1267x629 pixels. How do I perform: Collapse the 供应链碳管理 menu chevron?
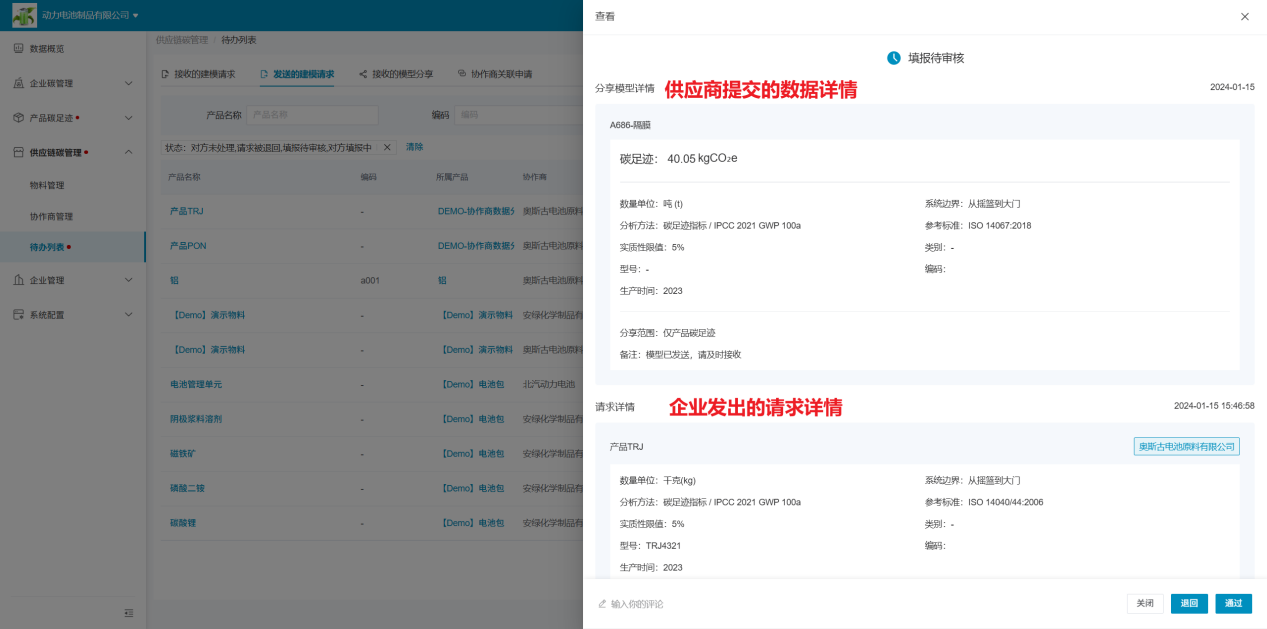(128, 152)
